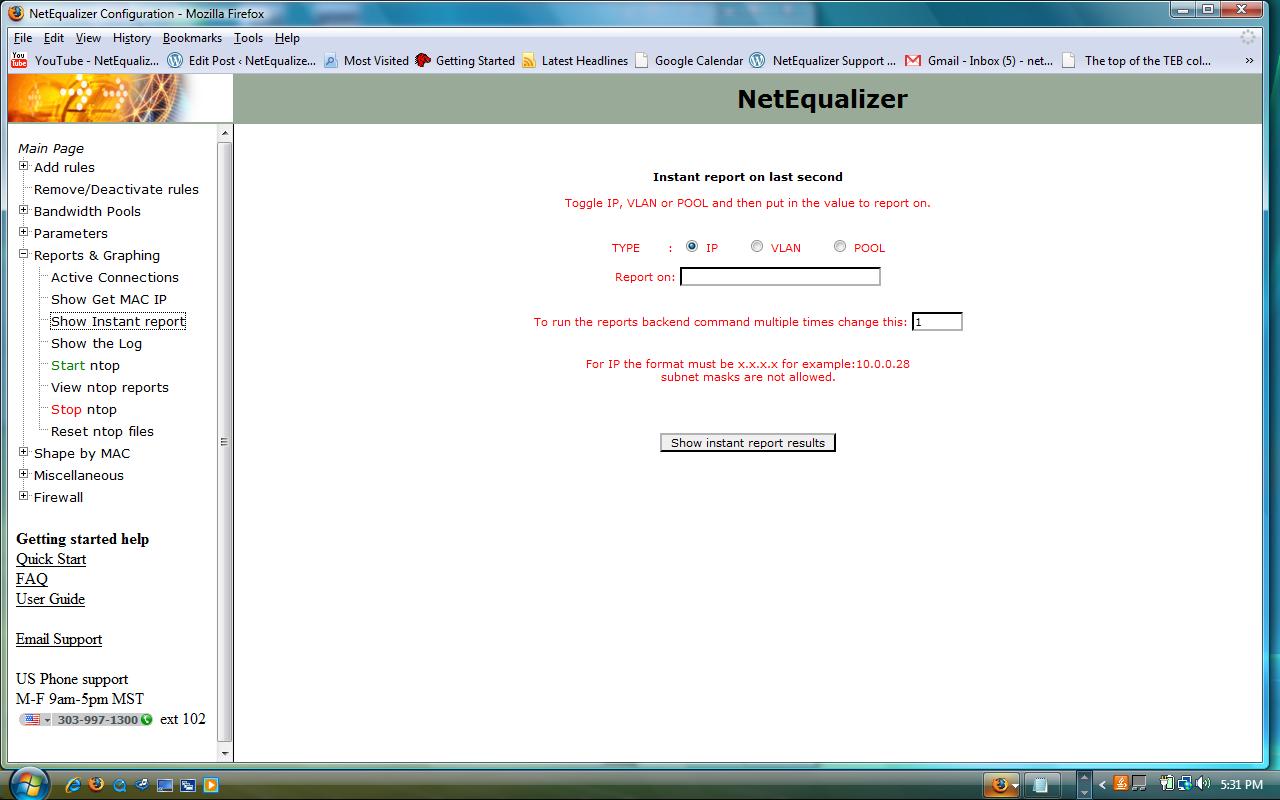Open the Tools menu
1280x800 pixels.
click(248, 38)
